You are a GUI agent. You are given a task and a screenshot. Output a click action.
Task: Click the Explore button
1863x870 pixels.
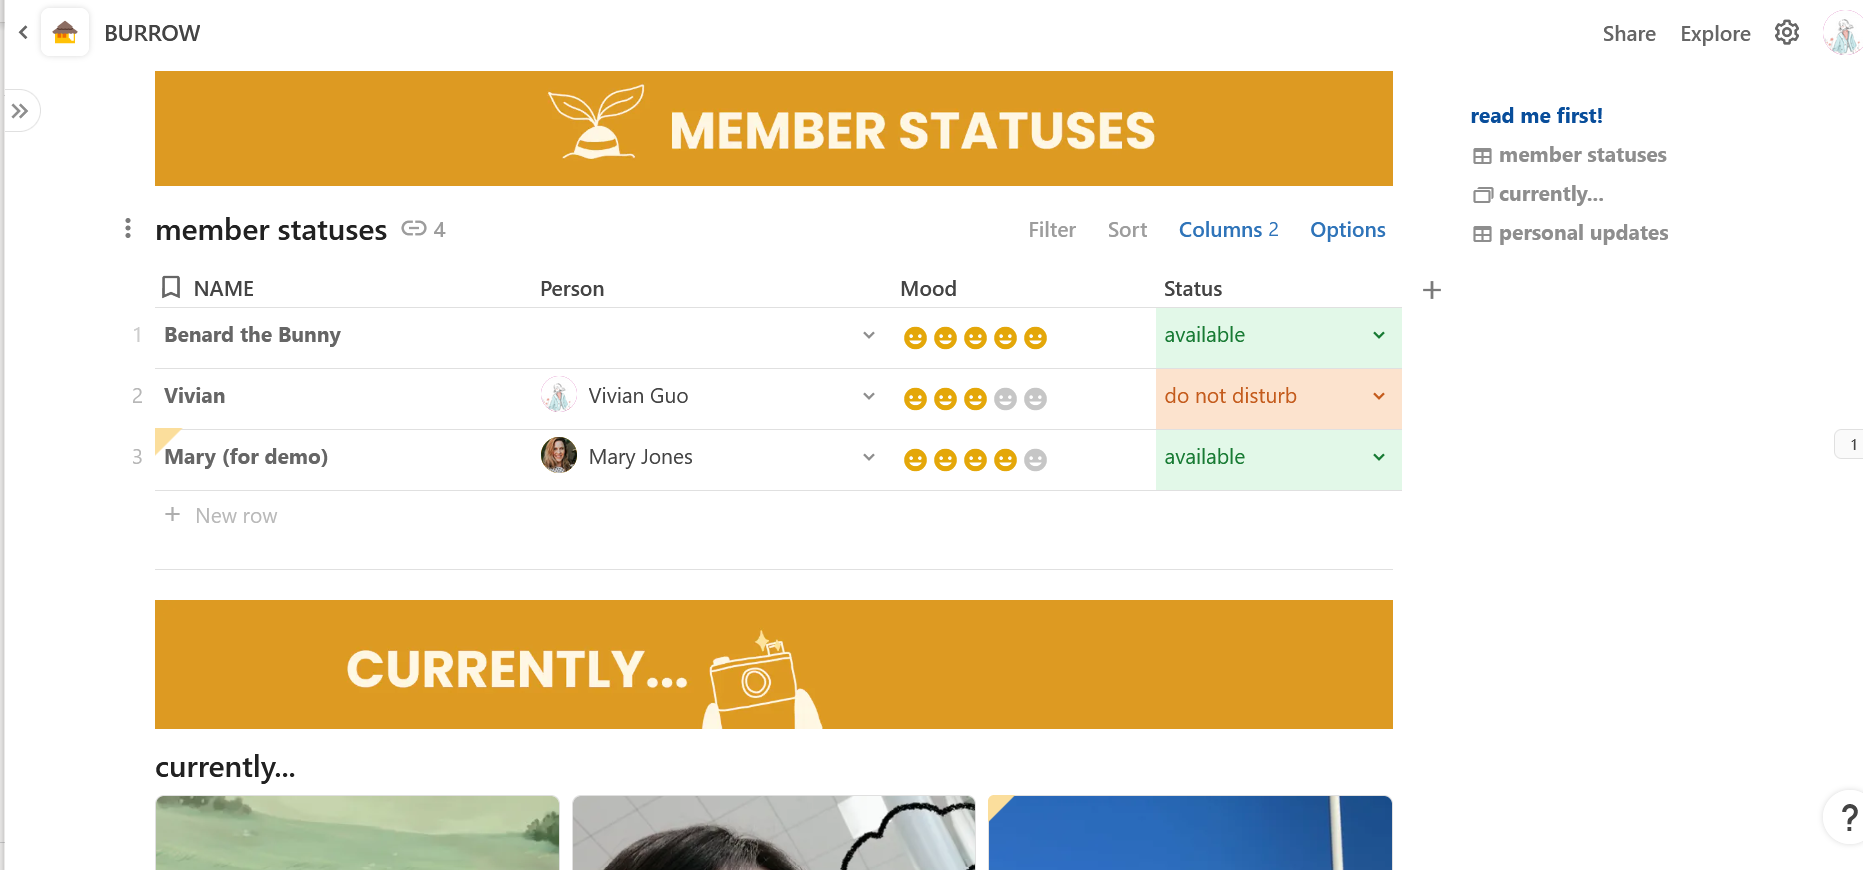click(1715, 33)
